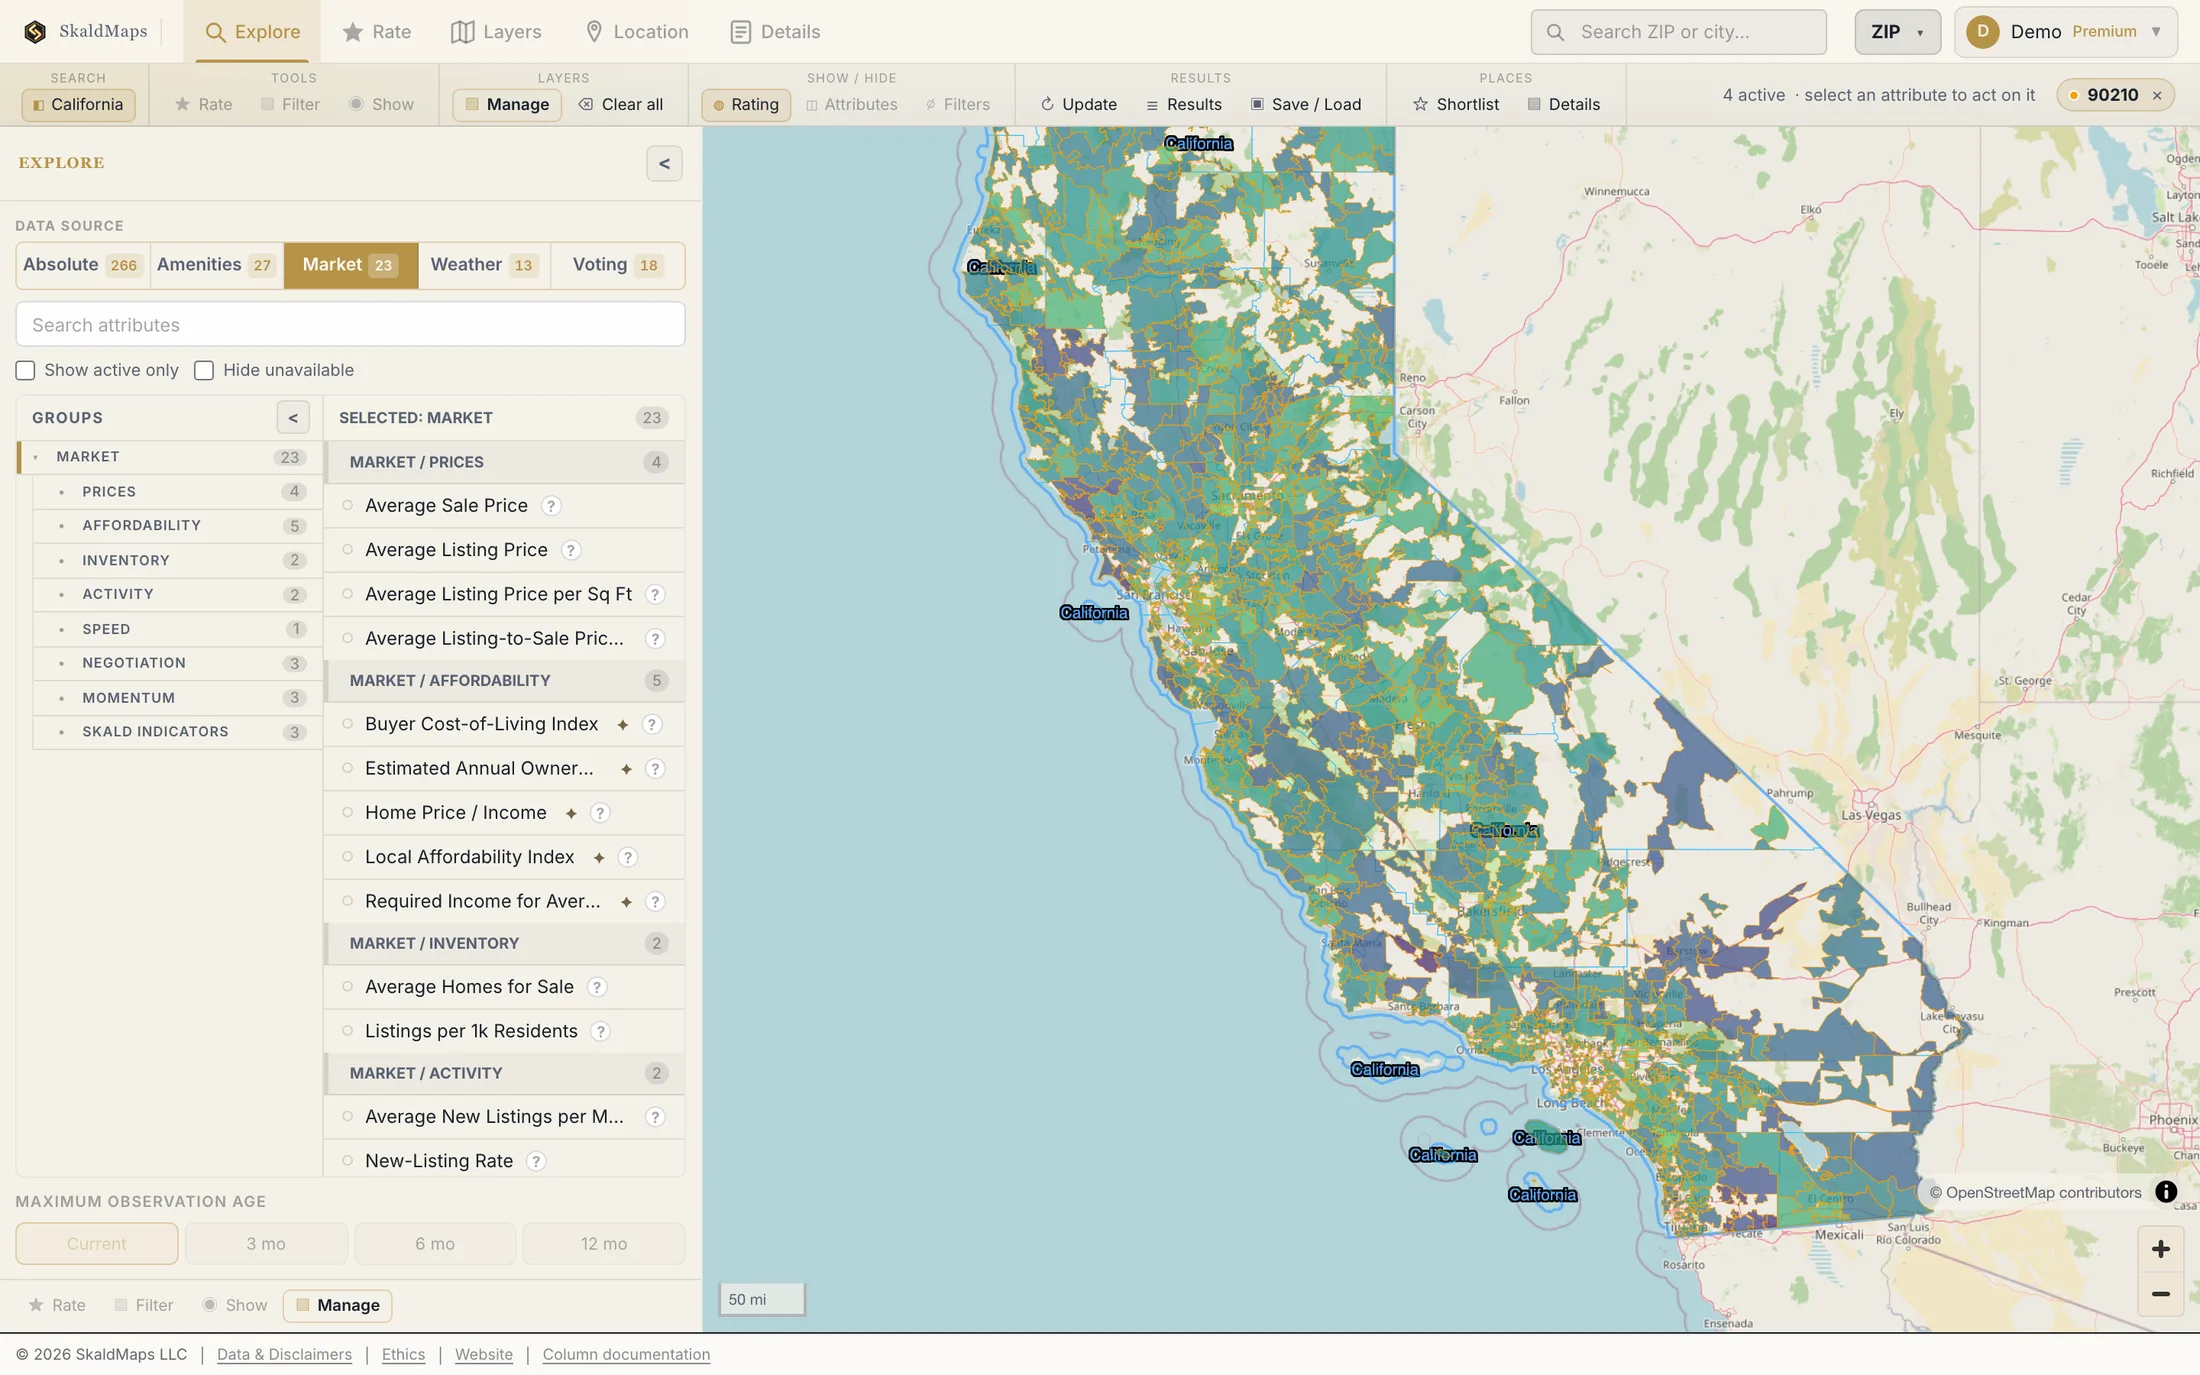Click the Search attributes field

350,325
